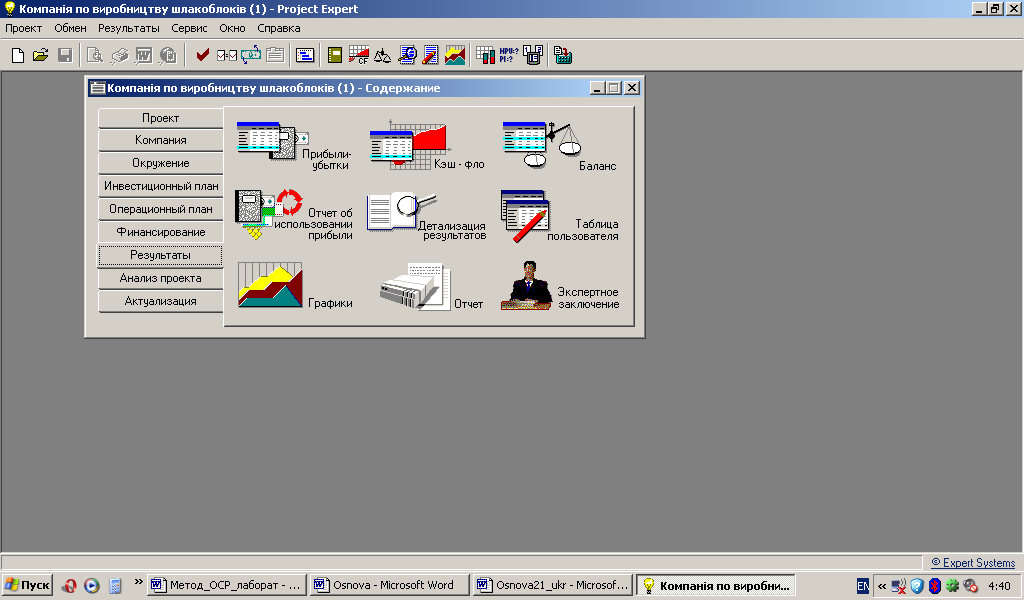Switch to Операционный план section

pyautogui.click(x=161, y=209)
